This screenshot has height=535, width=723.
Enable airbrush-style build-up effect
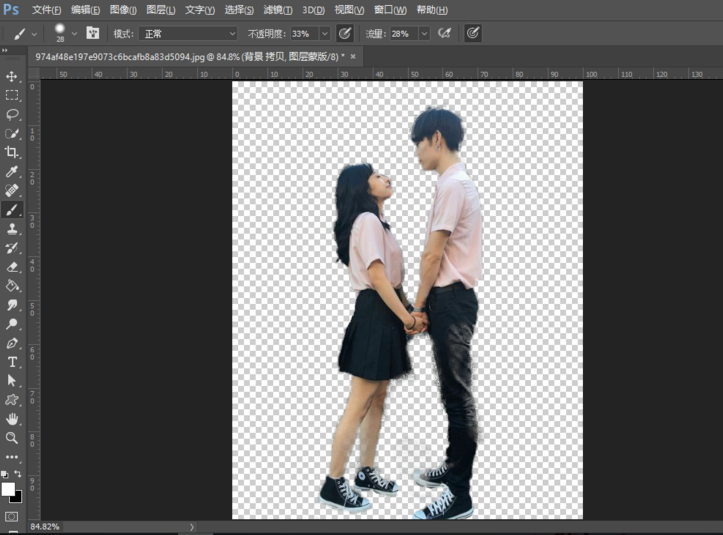[x=445, y=33]
